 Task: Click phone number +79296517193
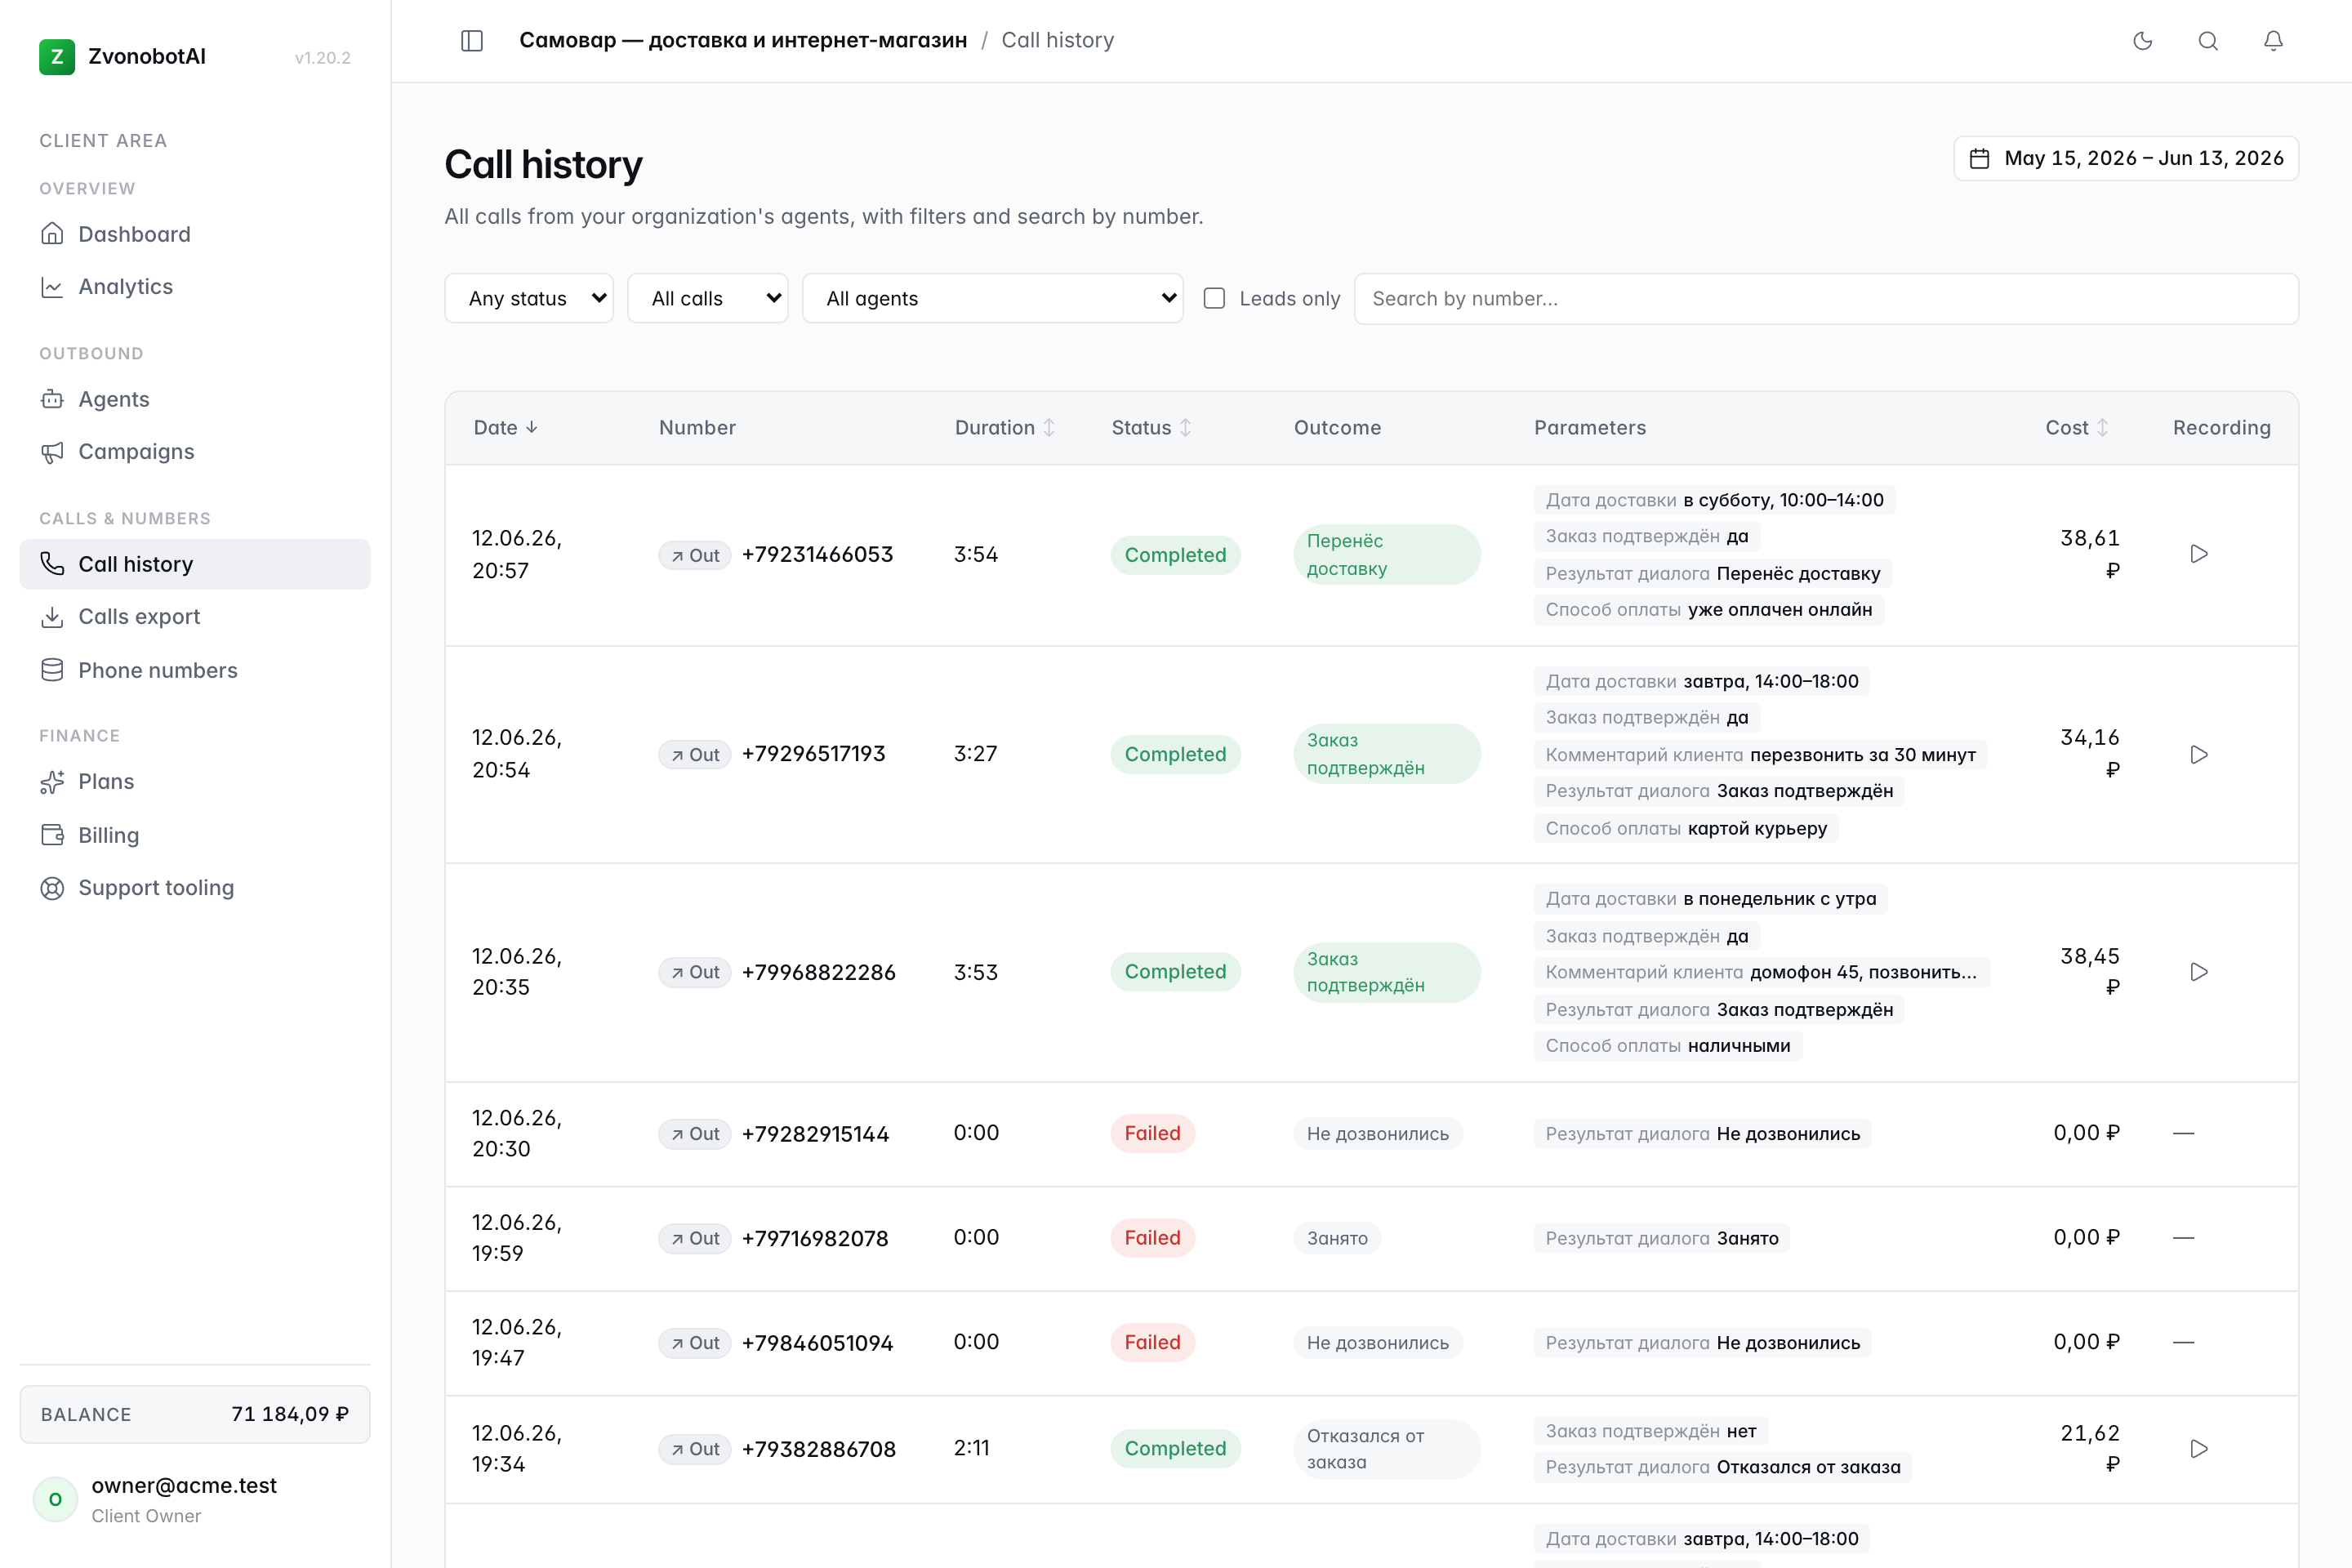pyautogui.click(x=813, y=754)
